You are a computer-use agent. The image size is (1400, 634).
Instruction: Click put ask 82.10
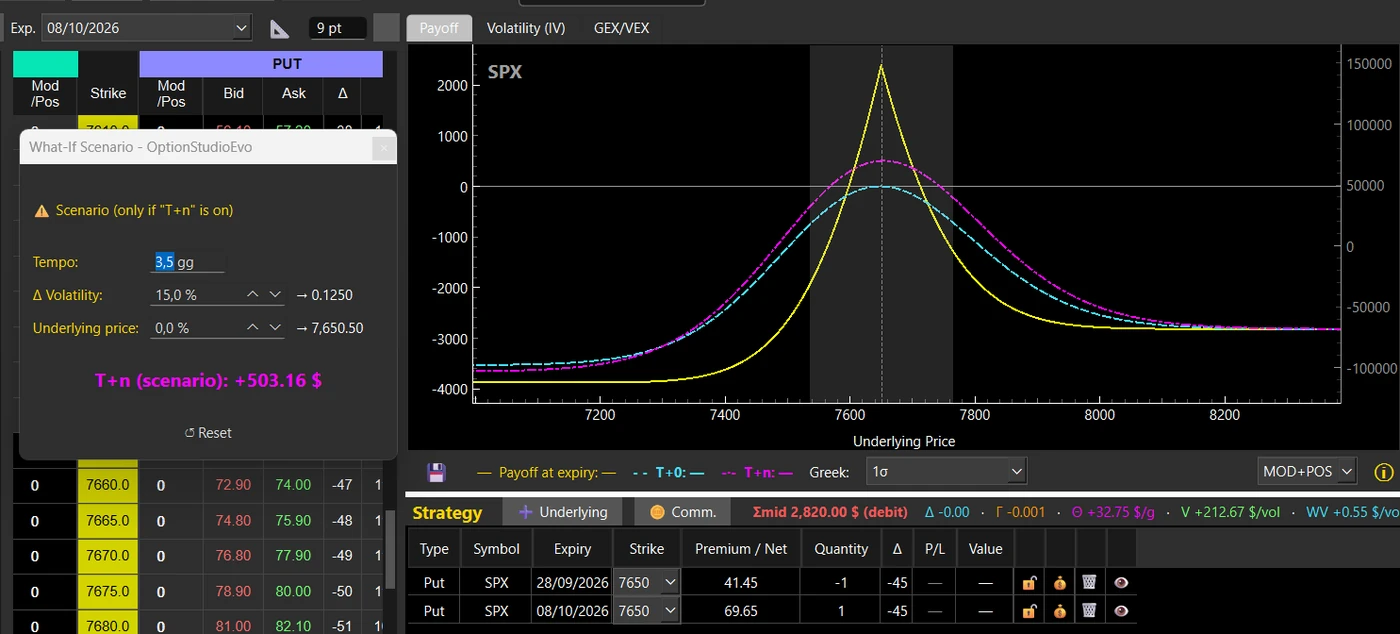click(294, 626)
